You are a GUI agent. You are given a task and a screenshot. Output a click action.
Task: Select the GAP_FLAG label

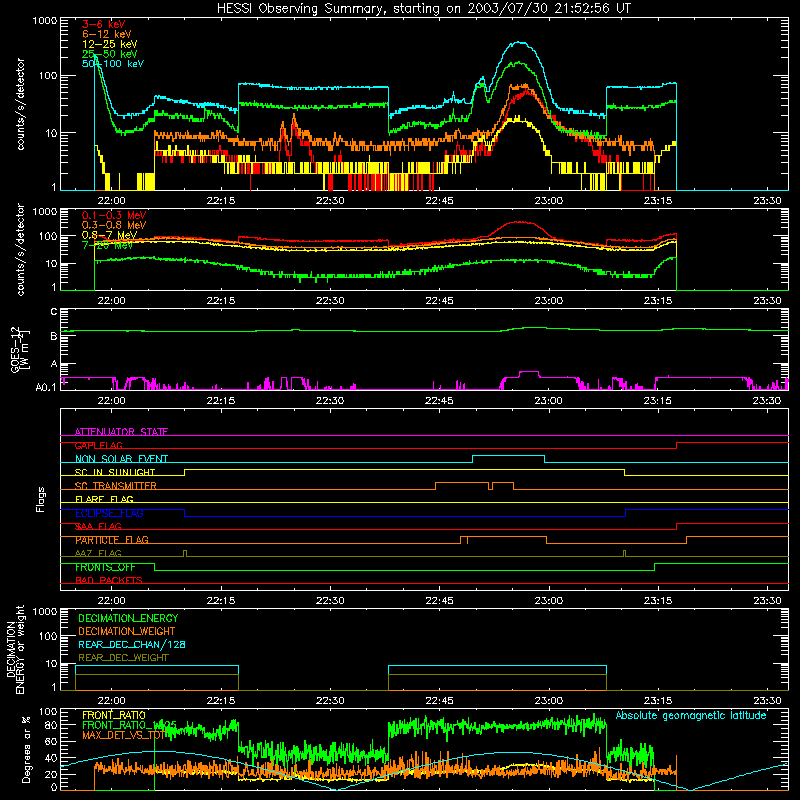[x=98, y=445]
